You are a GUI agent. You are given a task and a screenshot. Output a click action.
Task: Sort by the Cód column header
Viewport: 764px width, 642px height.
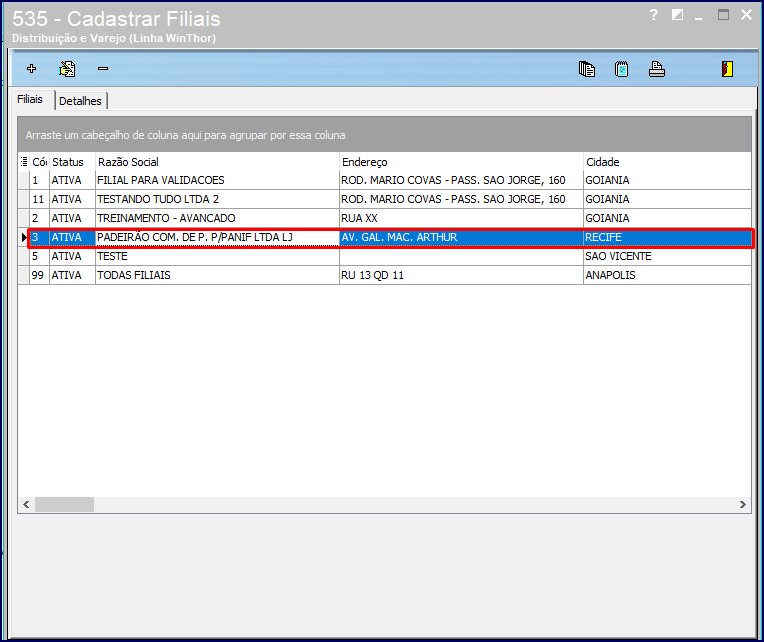[x=39, y=162]
